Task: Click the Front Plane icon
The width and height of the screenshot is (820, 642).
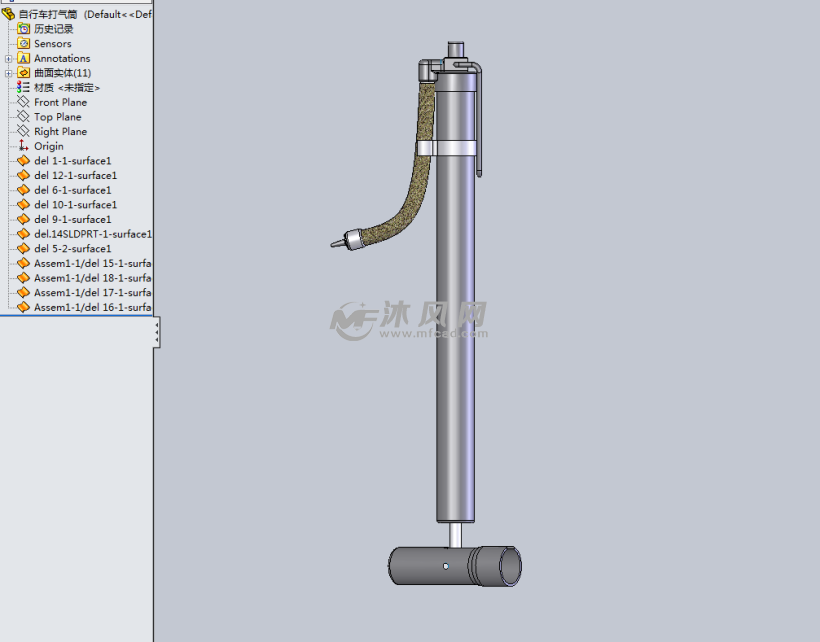Action: click(x=24, y=102)
